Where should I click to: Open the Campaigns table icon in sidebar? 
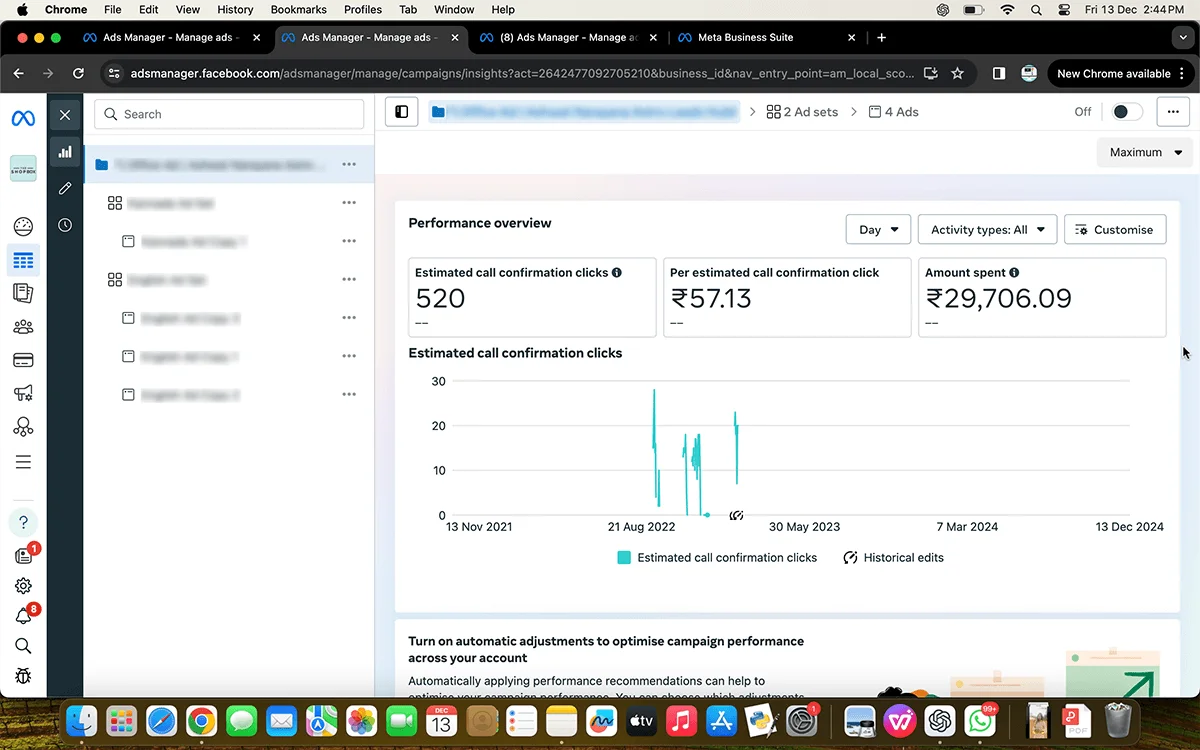click(x=23, y=261)
